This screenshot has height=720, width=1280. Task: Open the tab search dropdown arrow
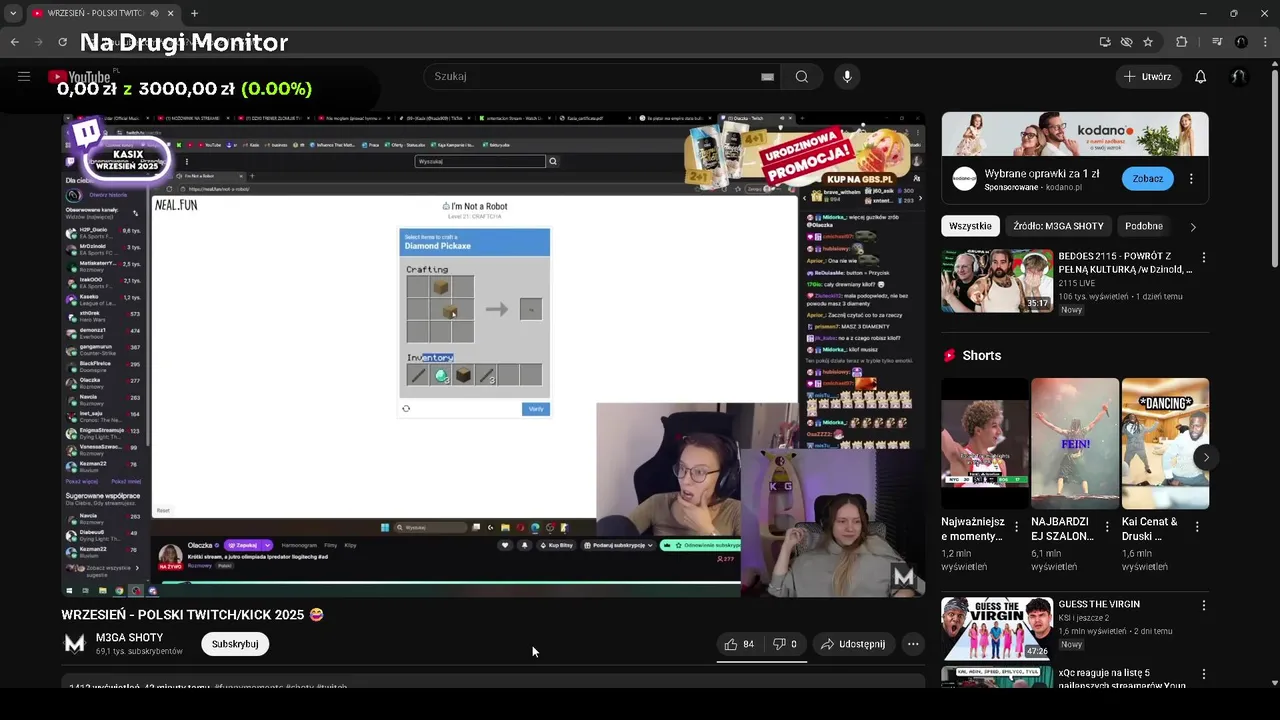coord(12,13)
